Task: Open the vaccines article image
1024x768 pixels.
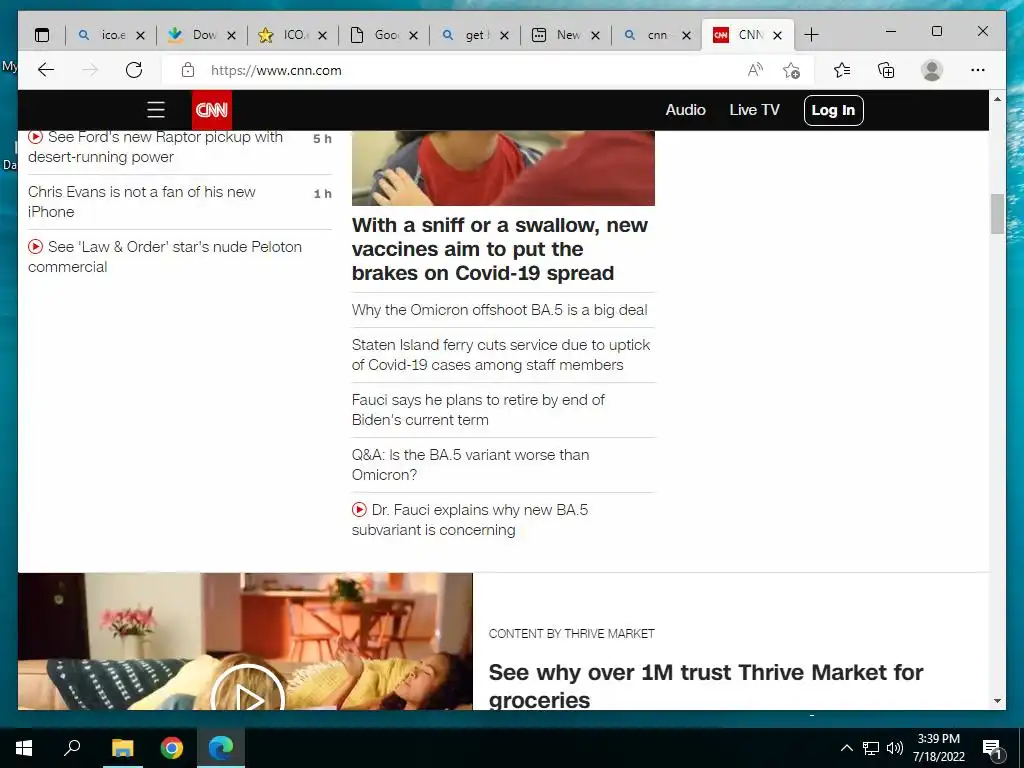Action: (503, 168)
